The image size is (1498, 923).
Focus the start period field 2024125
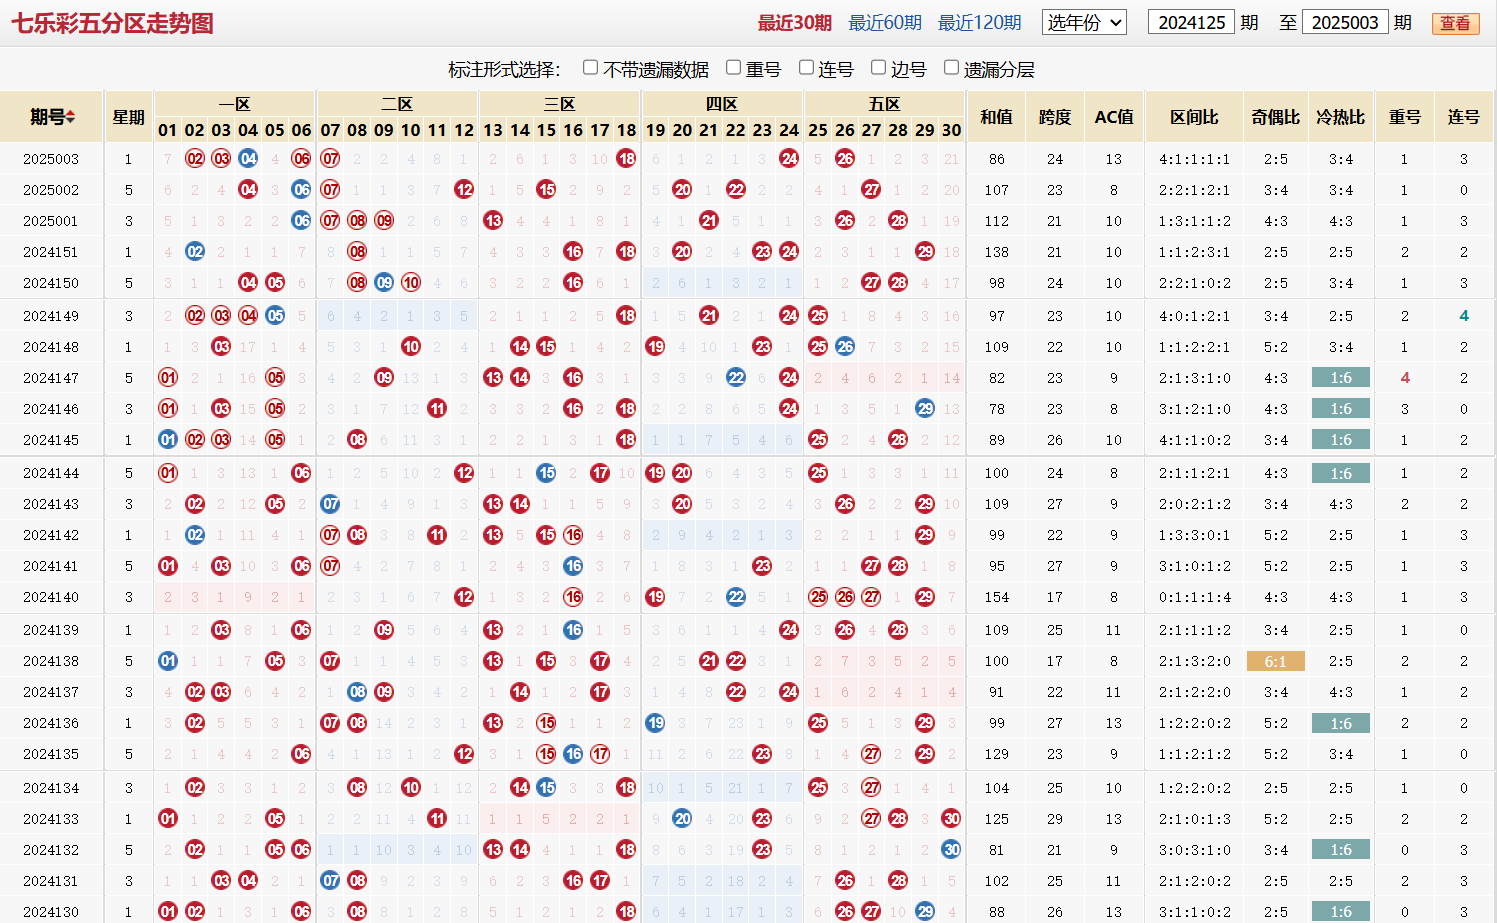click(x=1191, y=22)
